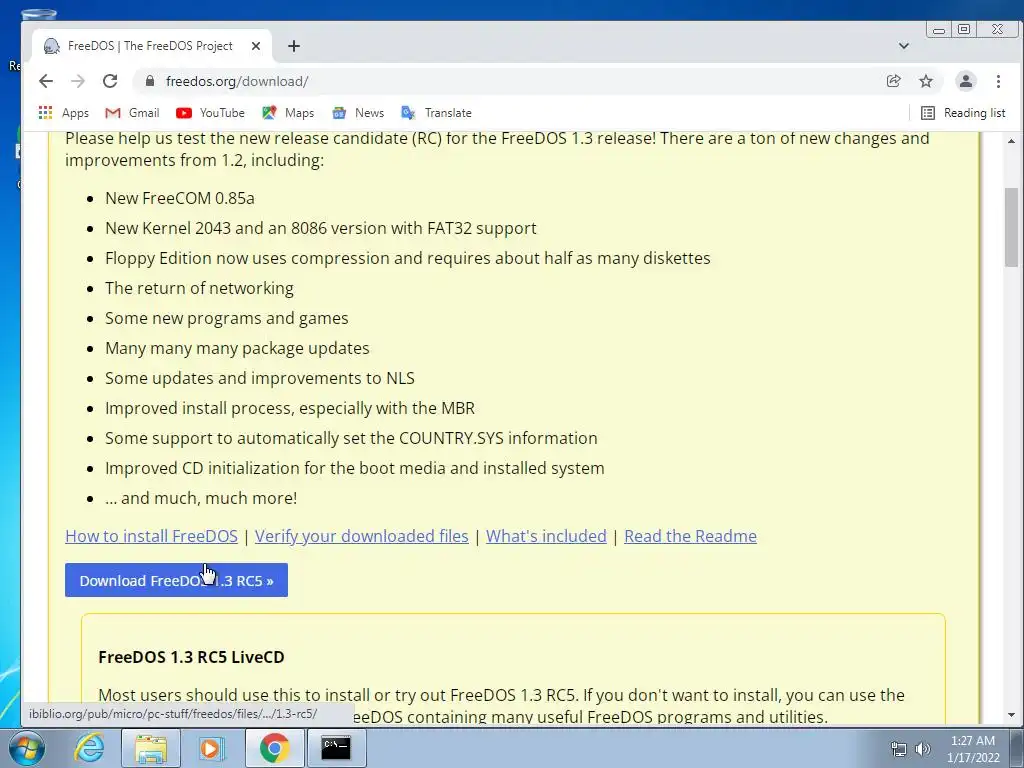The image size is (1024, 768).
Task: Open Chrome's three-dot menu
Action: tap(998, 81)
